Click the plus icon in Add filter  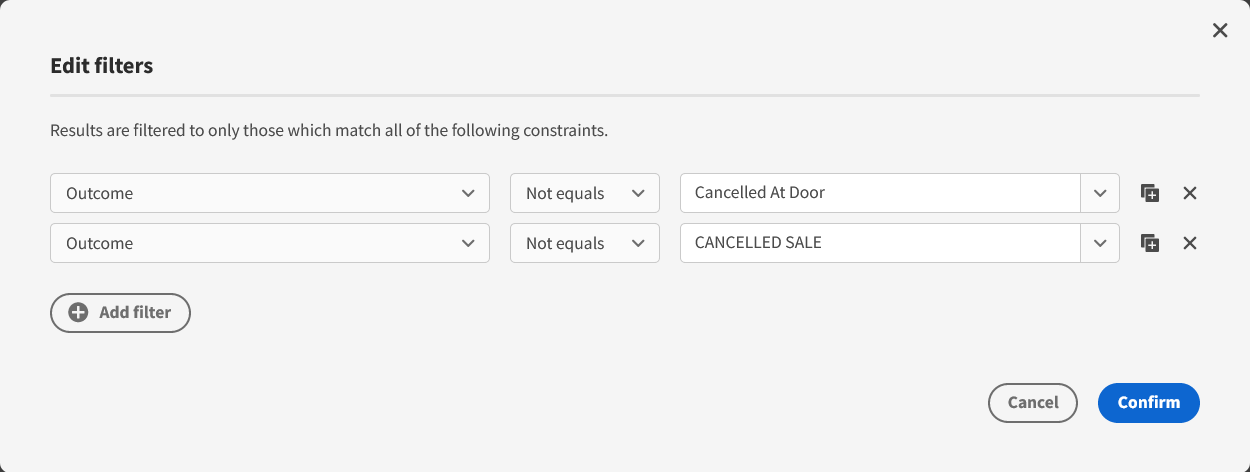(x=78, y=312)
